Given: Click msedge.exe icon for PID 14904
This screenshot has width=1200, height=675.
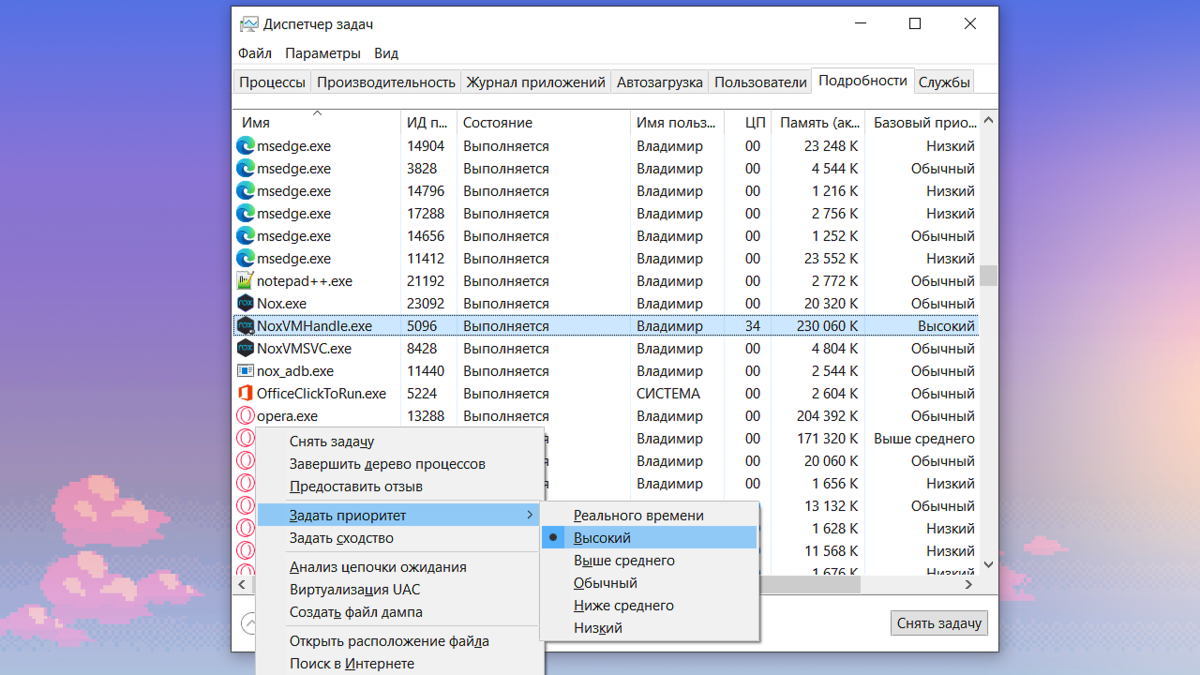Looking at the screenshot, I should pos(245,146).
